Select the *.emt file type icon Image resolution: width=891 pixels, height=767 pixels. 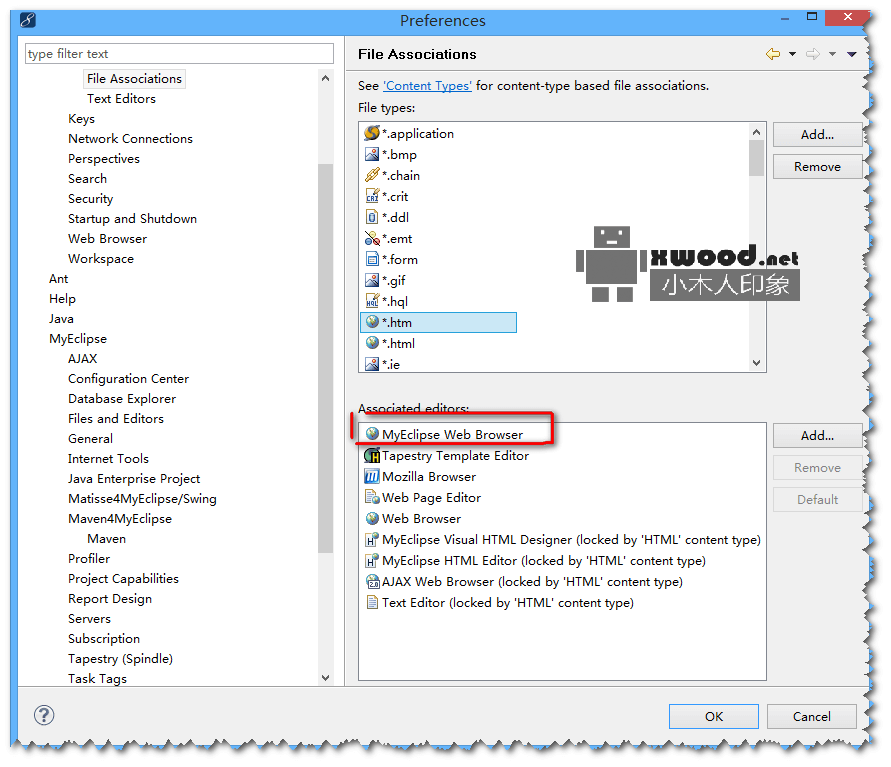tap(372, 239)
